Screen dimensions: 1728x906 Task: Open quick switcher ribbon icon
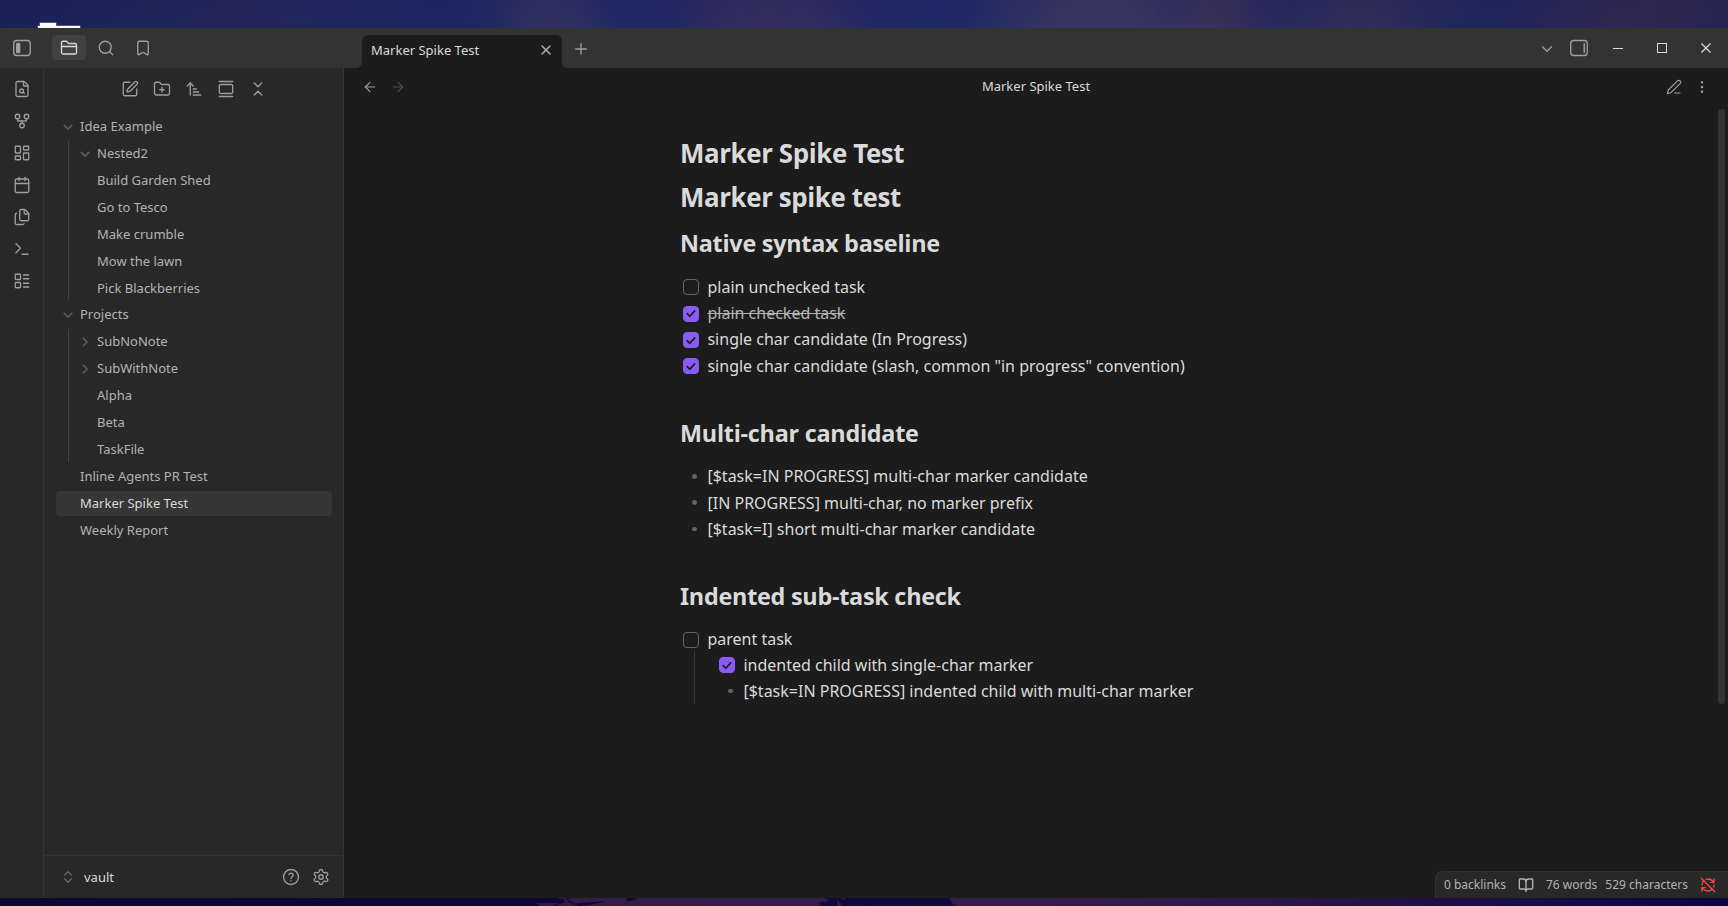(x=22, y=89)
